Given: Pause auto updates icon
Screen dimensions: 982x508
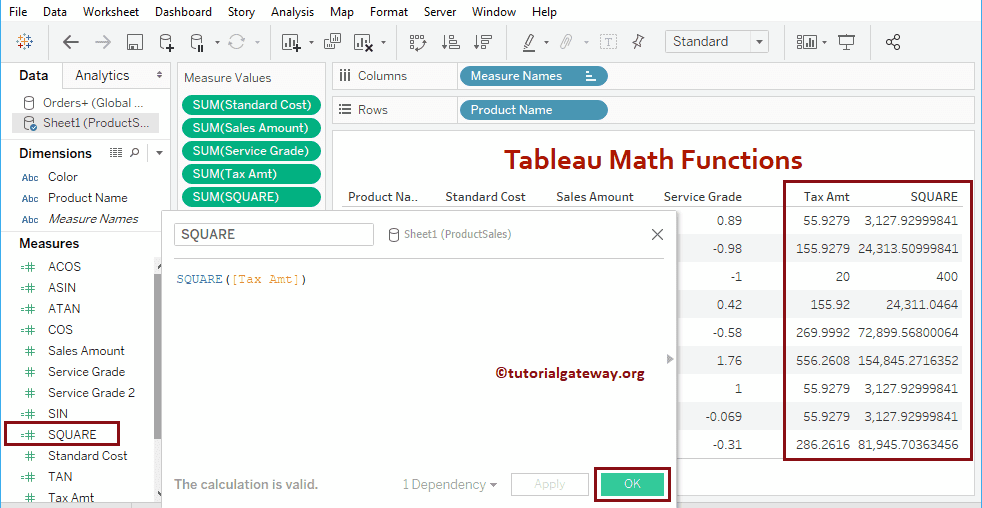Looking at the screenshot, I should click(x=197, y=42).
